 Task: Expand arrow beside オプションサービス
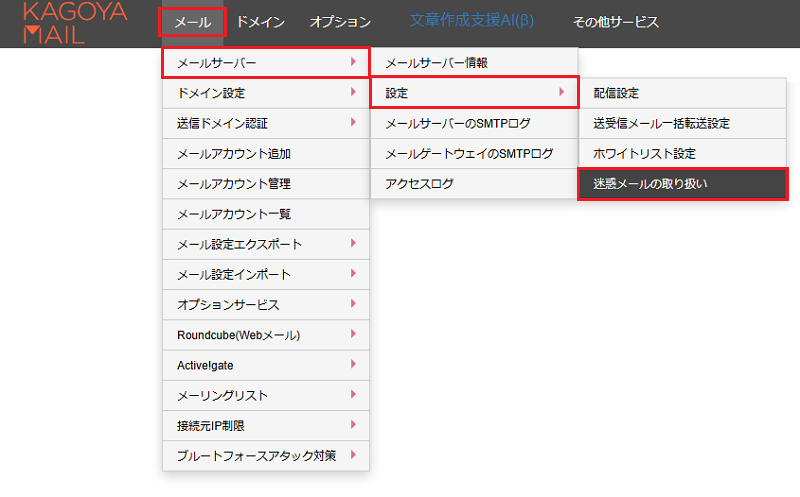pos(353,304)
